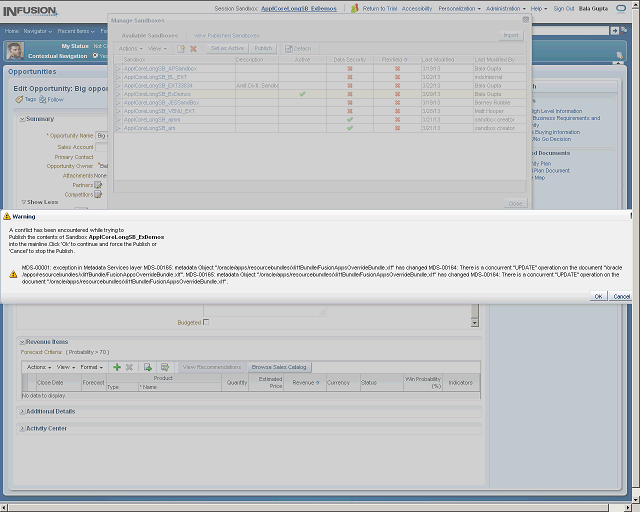The width and height of the screenshot is (640, 512).
Task: Click the delete X icon in Revenue Items toolbar
Action: coord(129,367)
